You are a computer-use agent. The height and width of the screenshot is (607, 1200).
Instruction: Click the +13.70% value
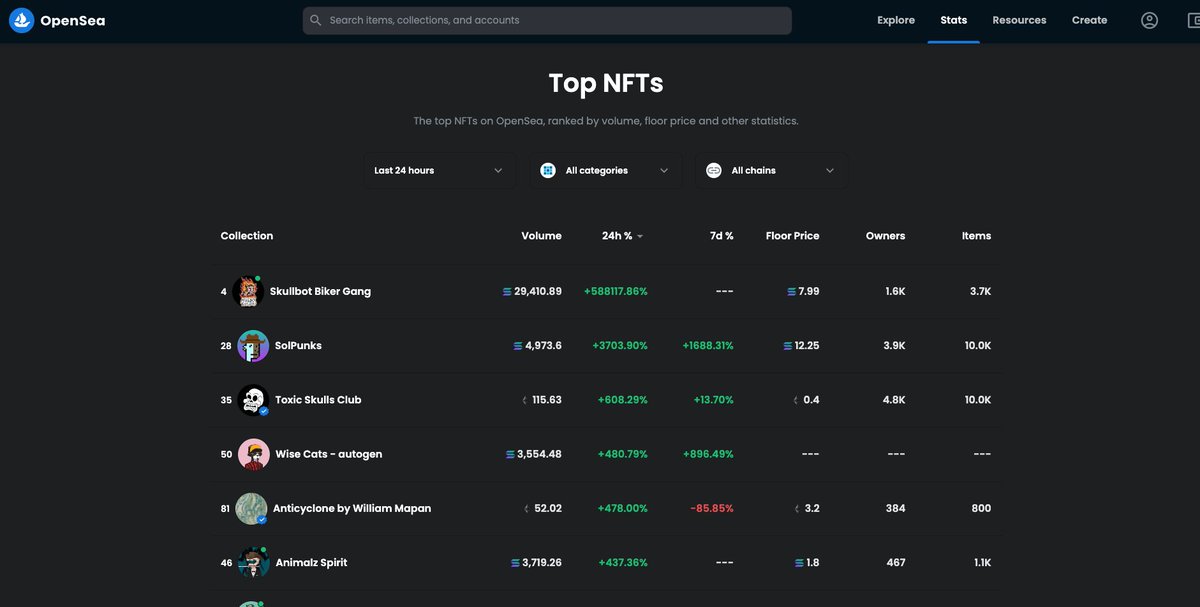[x=713, y=400]
